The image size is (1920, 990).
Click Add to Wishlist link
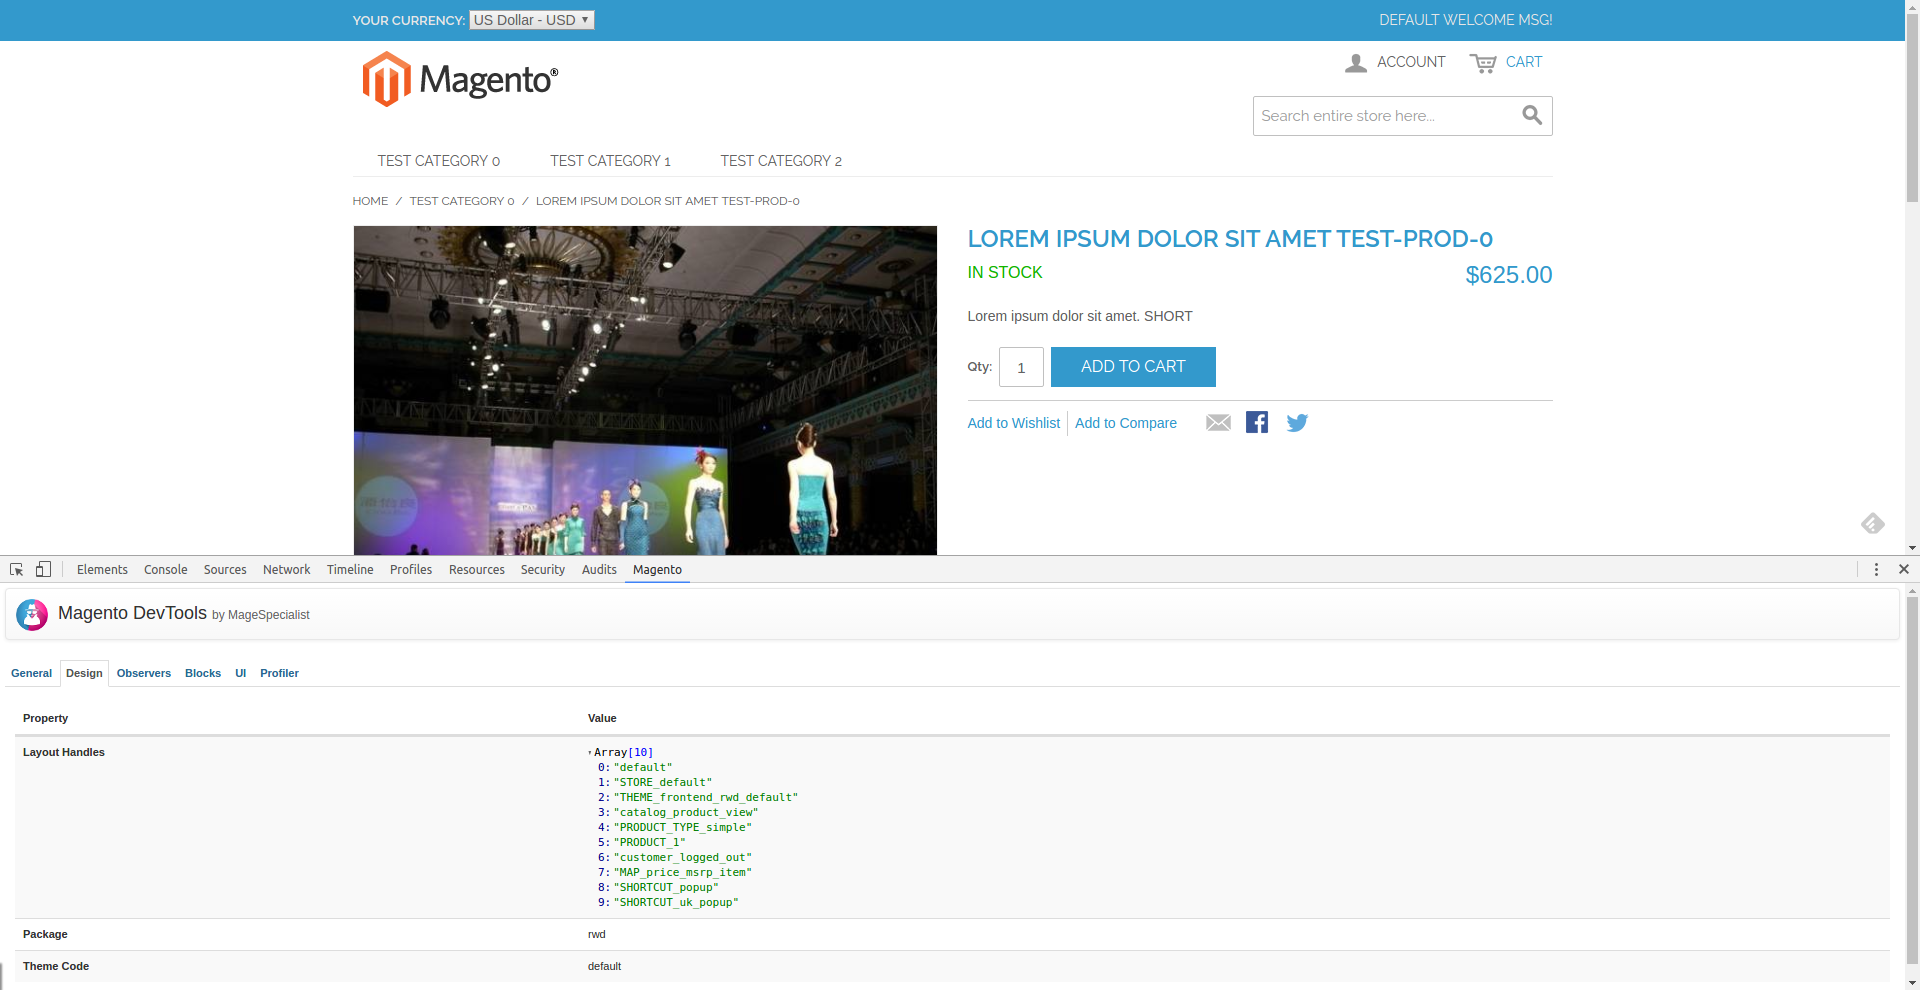tap(1014, 423)
